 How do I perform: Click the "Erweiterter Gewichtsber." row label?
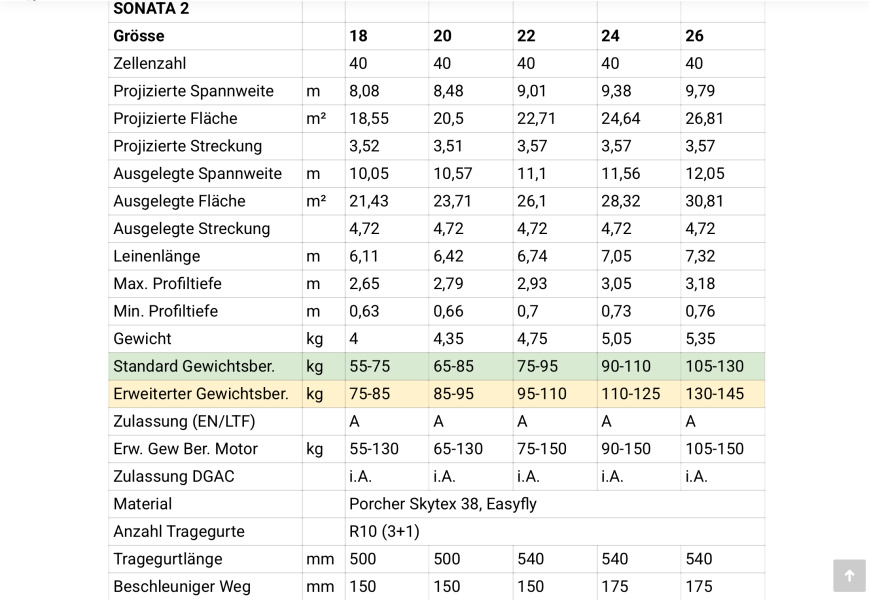click(x=201, y=394)
